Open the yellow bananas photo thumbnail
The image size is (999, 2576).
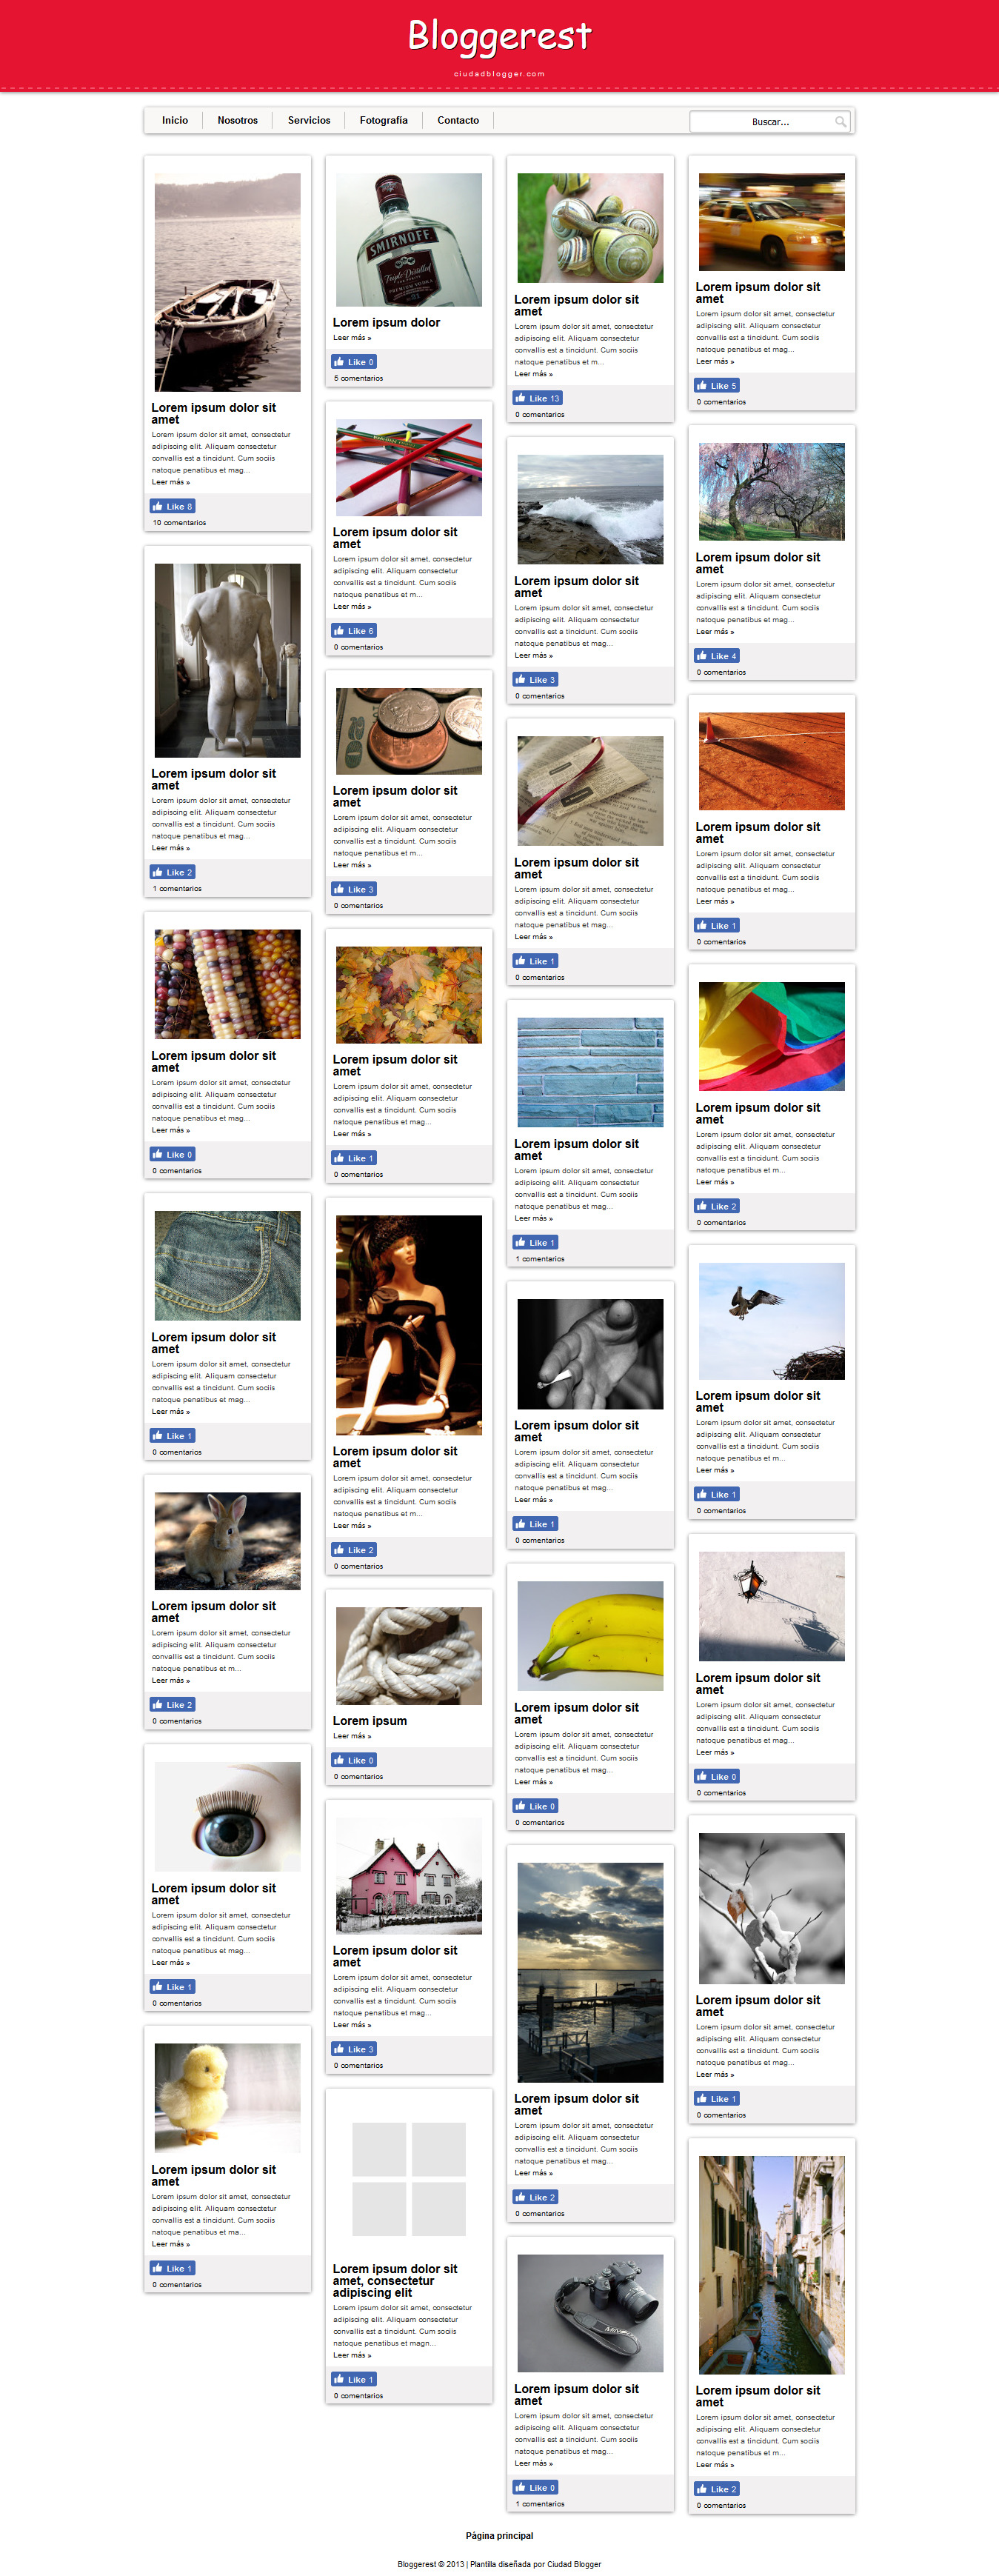click(590, 1636)
